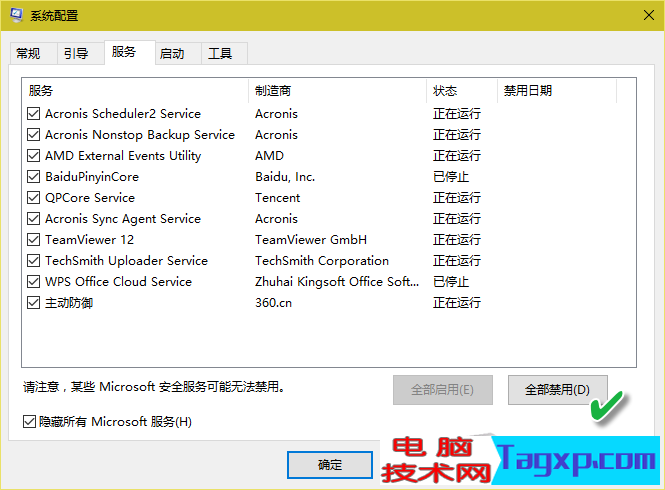The width and height of the screenshot is (665, 490).
Task: Uncheck Acronis Sync Agent Service checkbox
Action: 34,218
